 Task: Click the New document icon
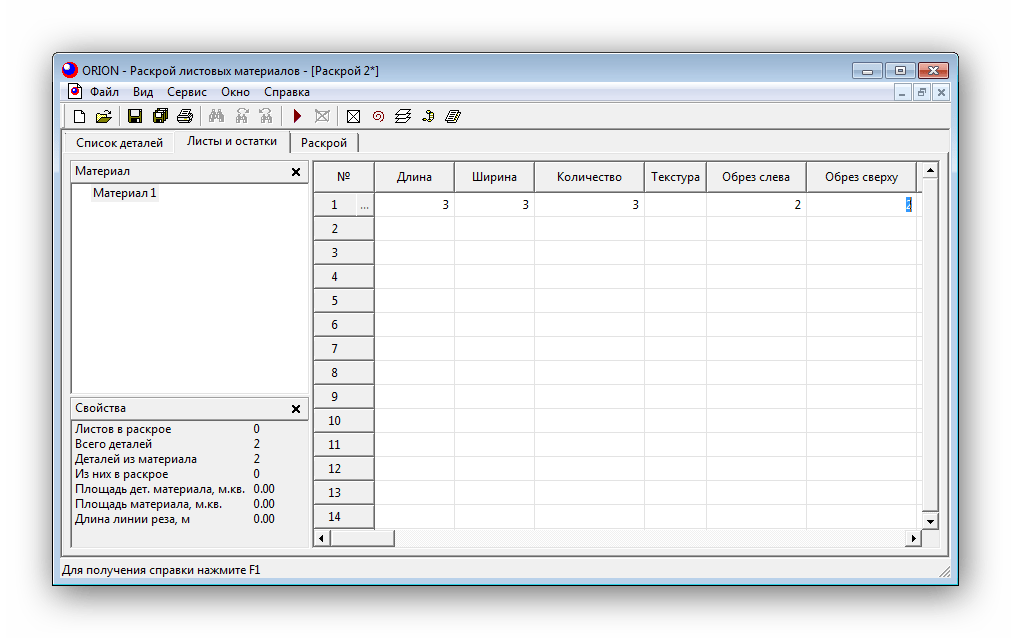[80, 116]
